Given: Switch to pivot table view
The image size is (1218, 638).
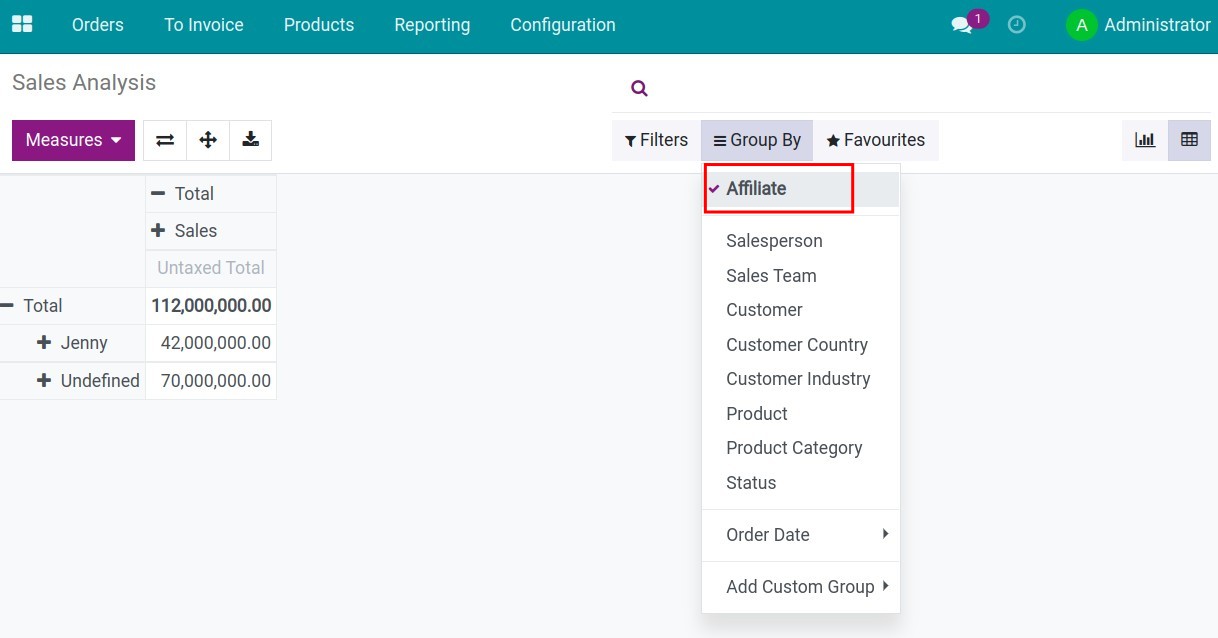Looking at the screenshot, I should [1188, 140].
